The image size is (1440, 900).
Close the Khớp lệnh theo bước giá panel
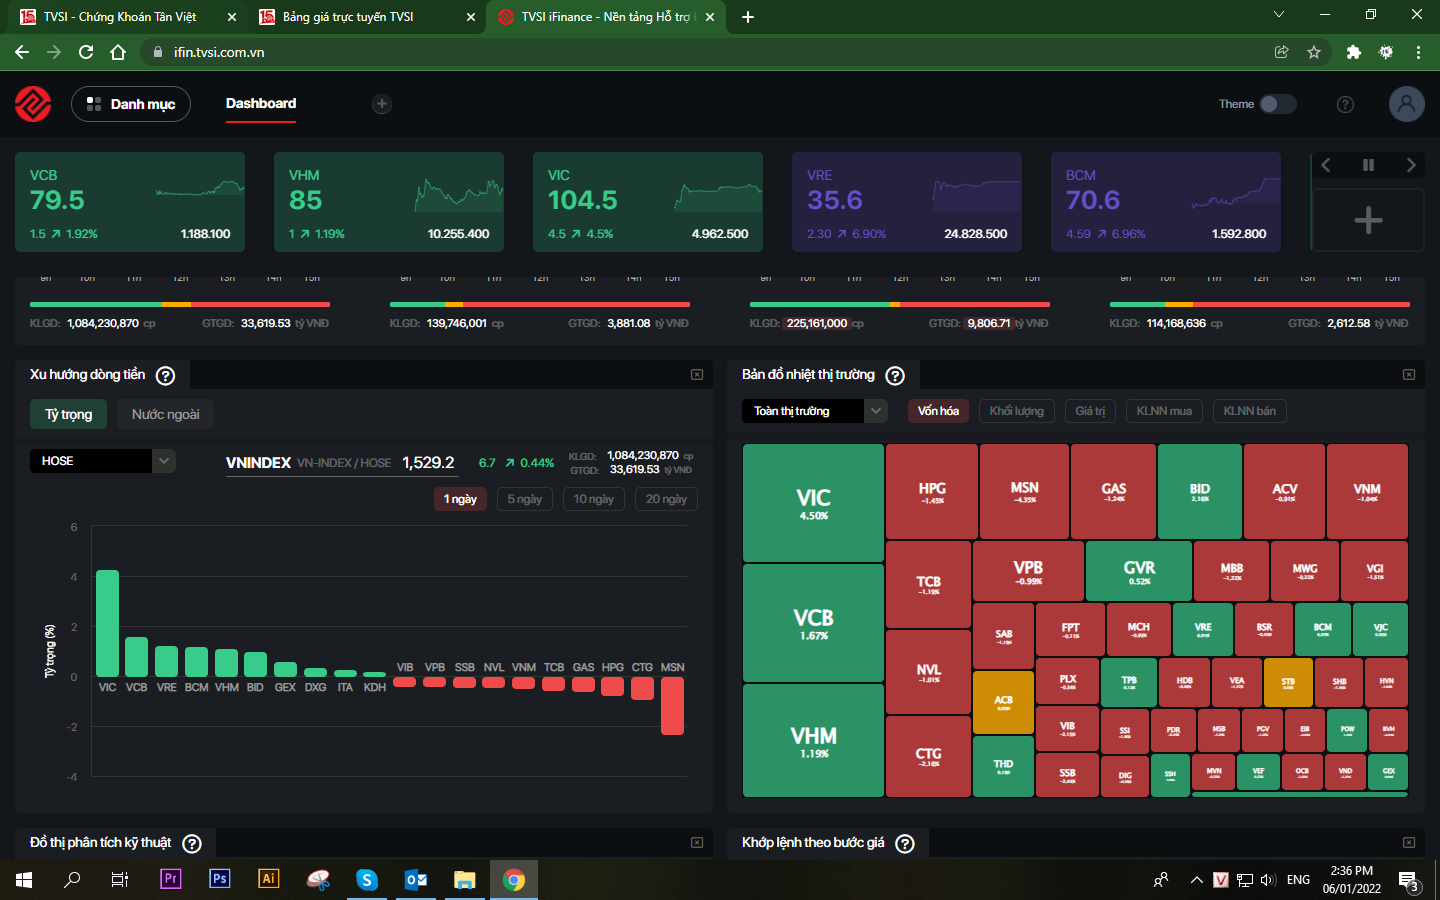pyautogui.click(x=1409, y=843)
